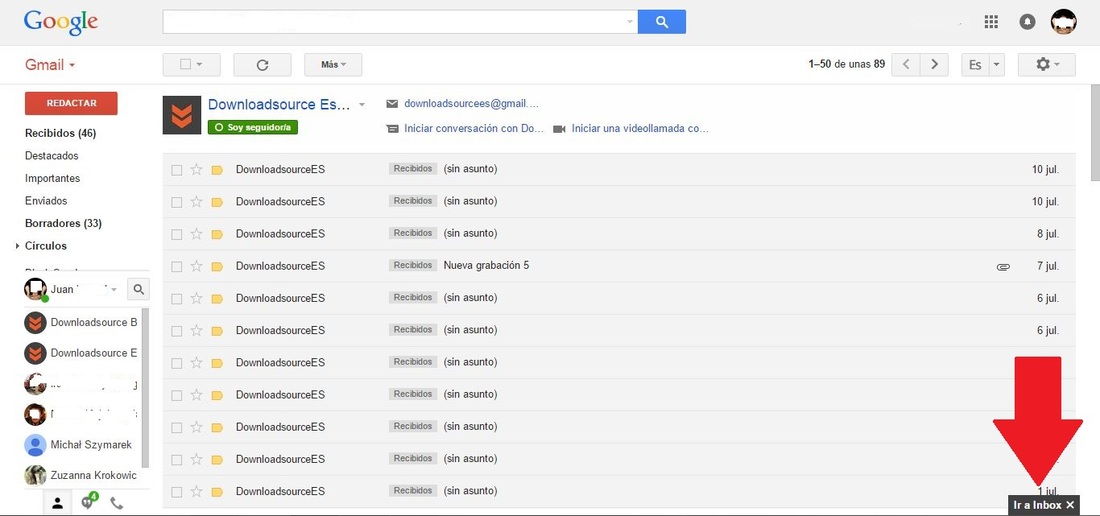Click the chat icon beside Iniciar conversación

(x=392, y=129)
